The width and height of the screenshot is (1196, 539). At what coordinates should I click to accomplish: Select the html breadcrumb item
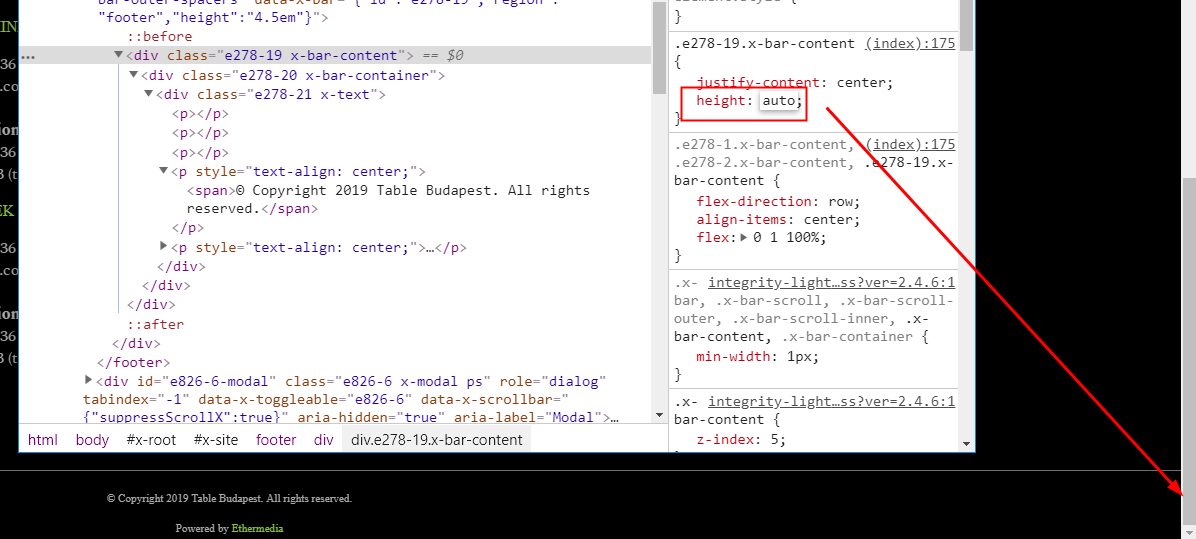tap(42, 440)
